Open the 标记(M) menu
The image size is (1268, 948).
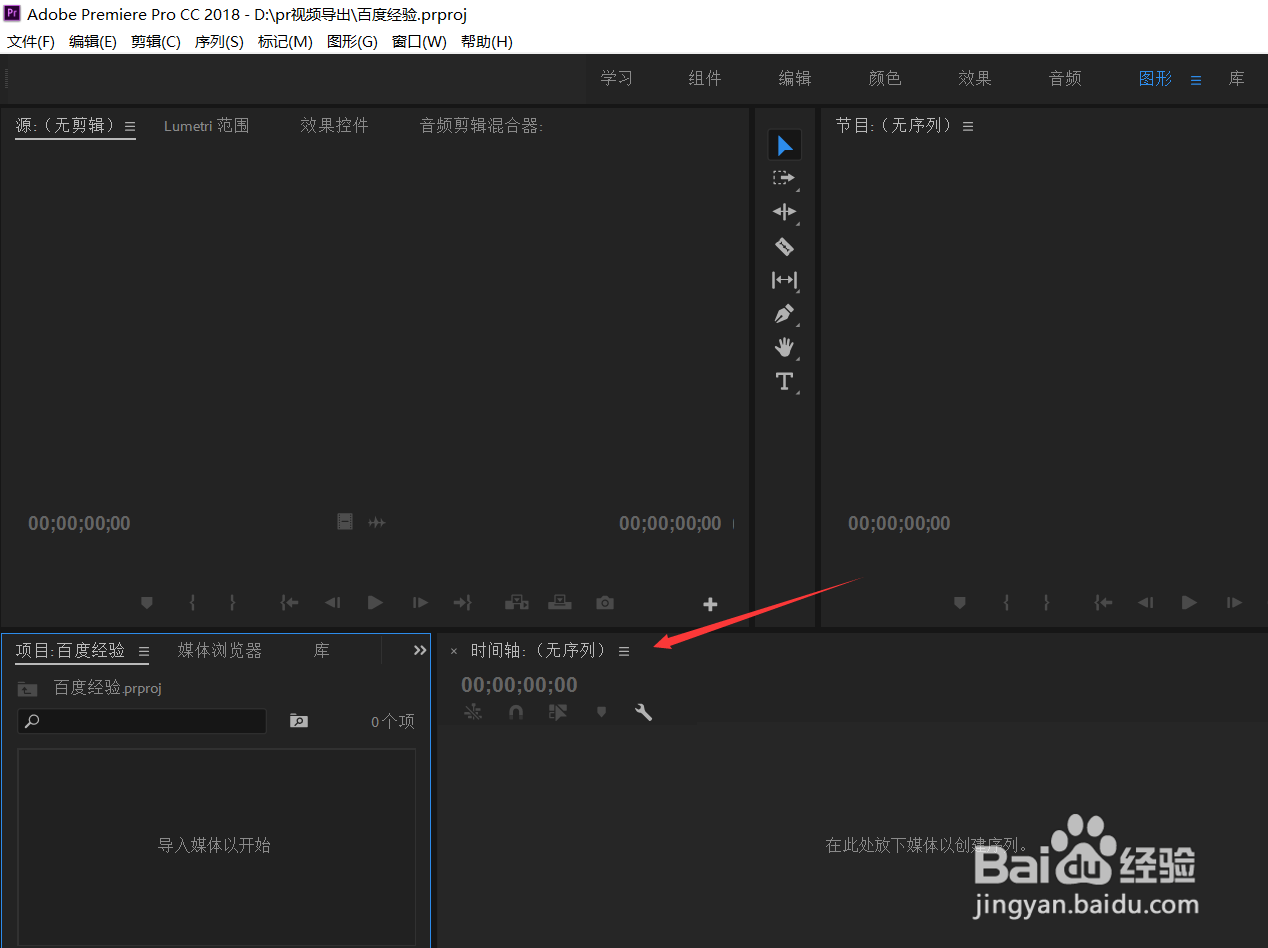285,42
